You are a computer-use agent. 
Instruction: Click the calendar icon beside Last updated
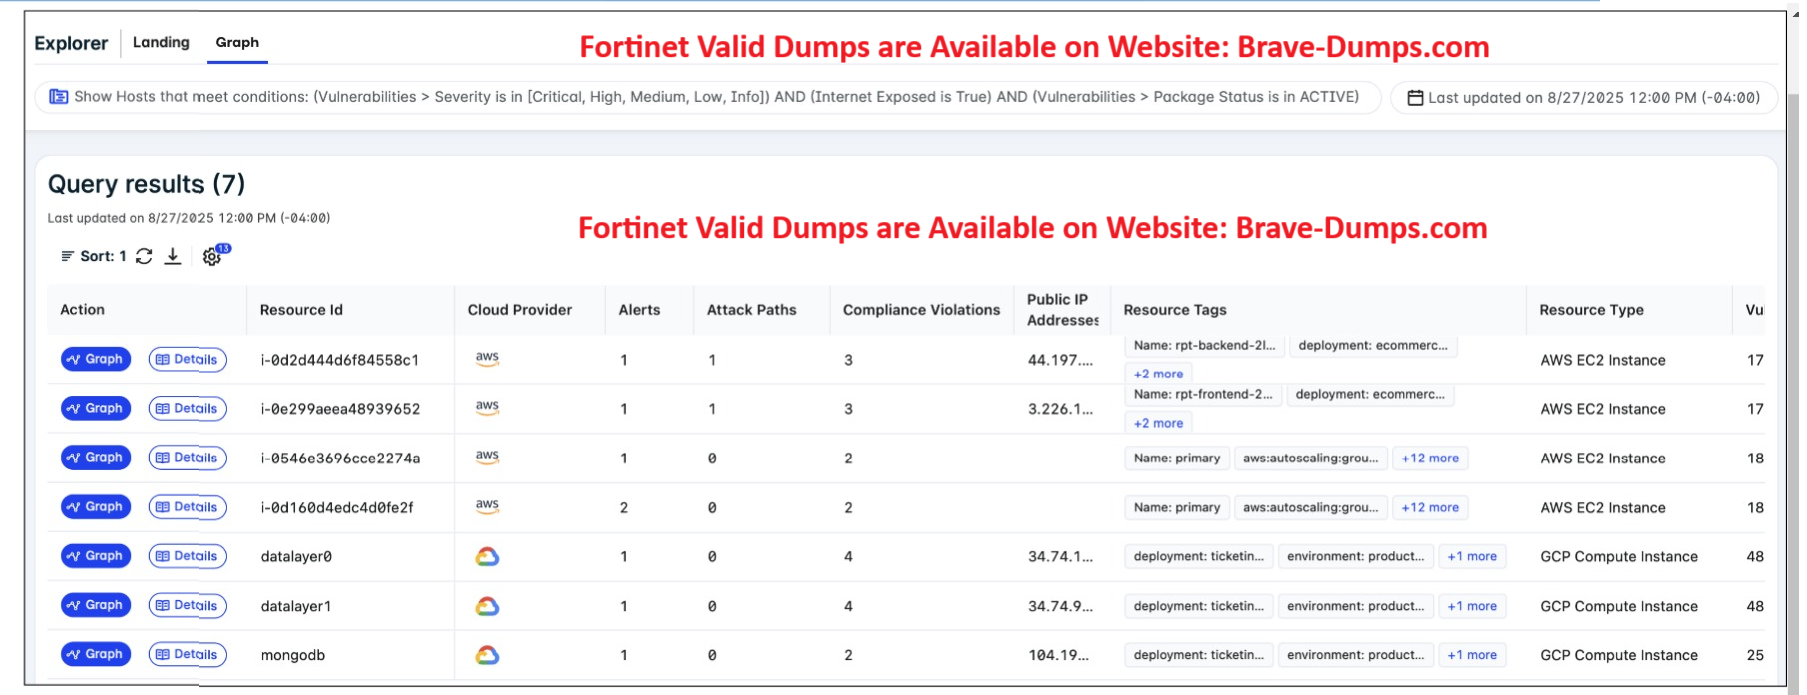(1415, 98)
